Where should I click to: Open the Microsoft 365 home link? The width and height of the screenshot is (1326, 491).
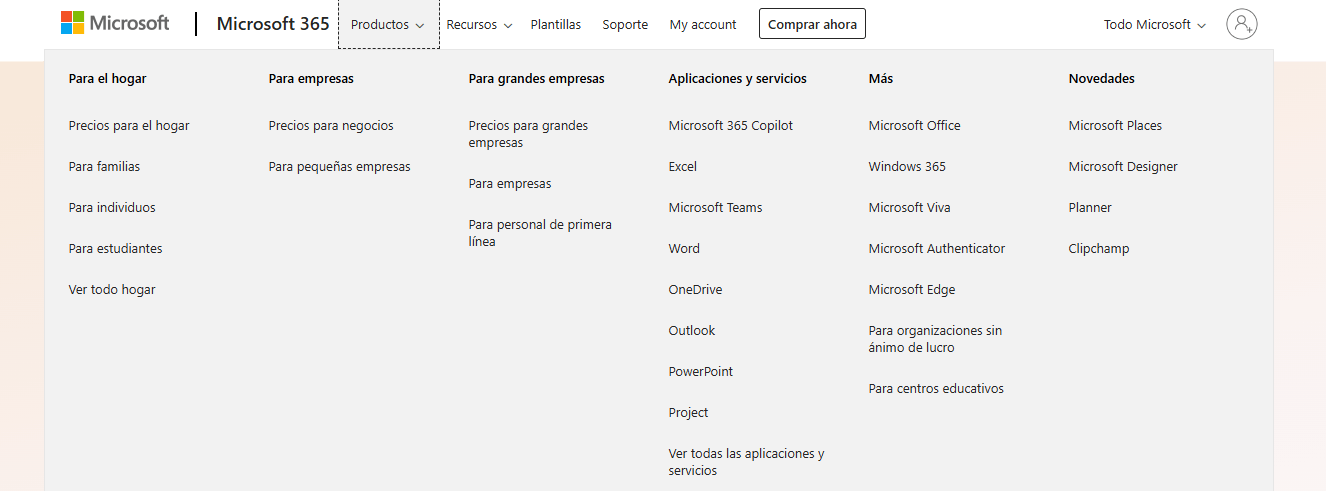273,24
